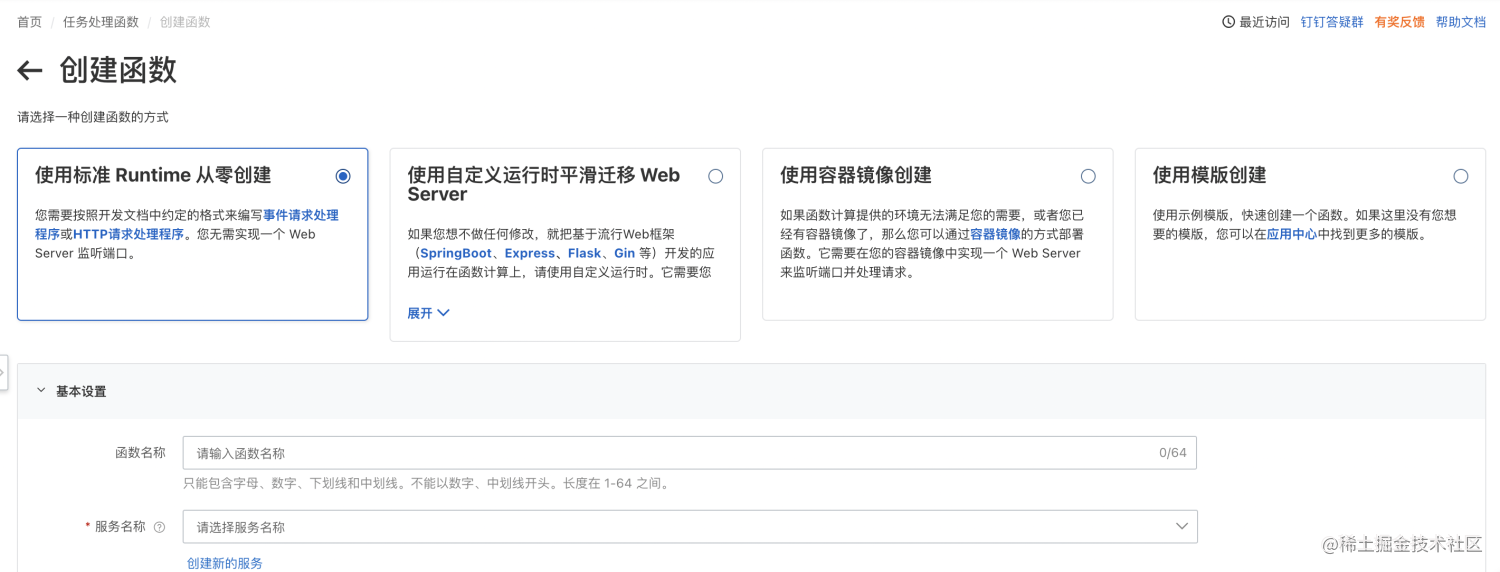The height and width of the screenshot is (572, 1500).
Task: Click the clock icon beside 最近访问
Action: coord(1228,22)
